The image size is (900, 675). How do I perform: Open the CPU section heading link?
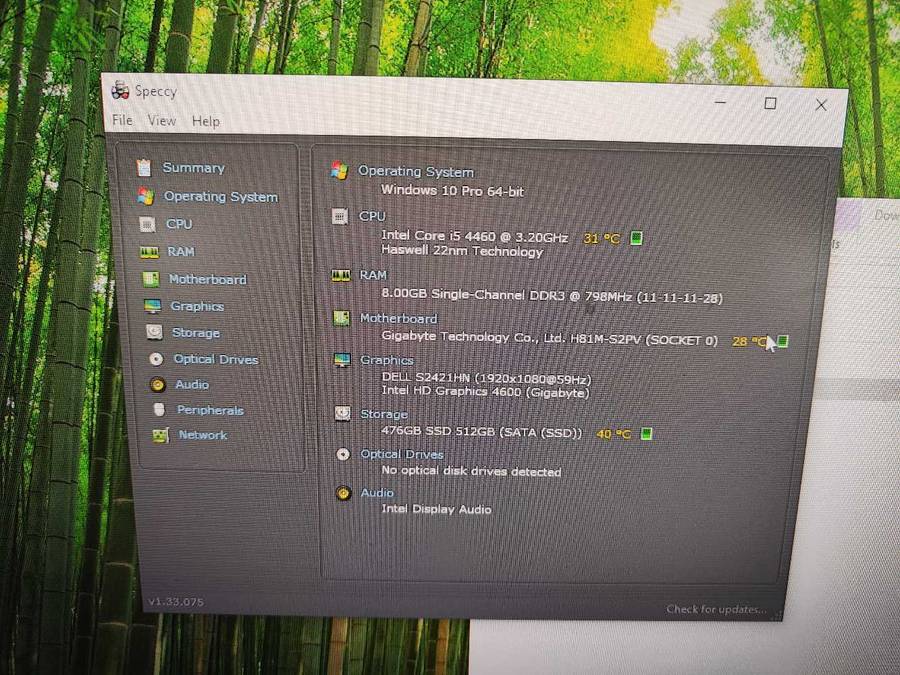(372, 216)
